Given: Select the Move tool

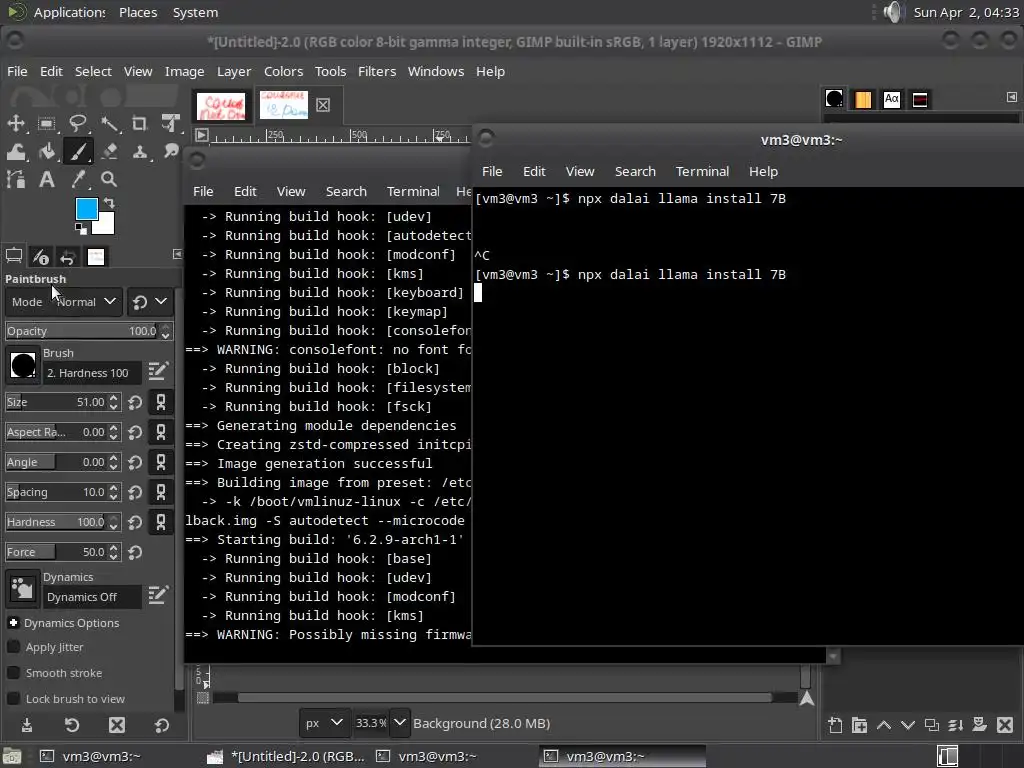Looking at the screenshot, I should point(16,123).
